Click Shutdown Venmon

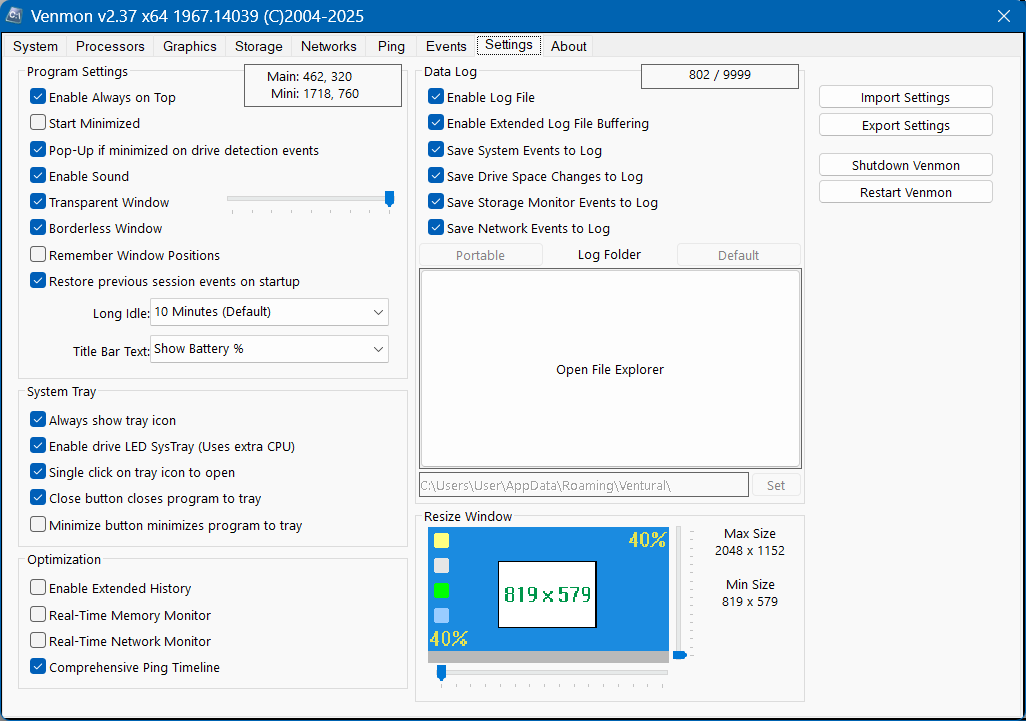pos(906,165)
